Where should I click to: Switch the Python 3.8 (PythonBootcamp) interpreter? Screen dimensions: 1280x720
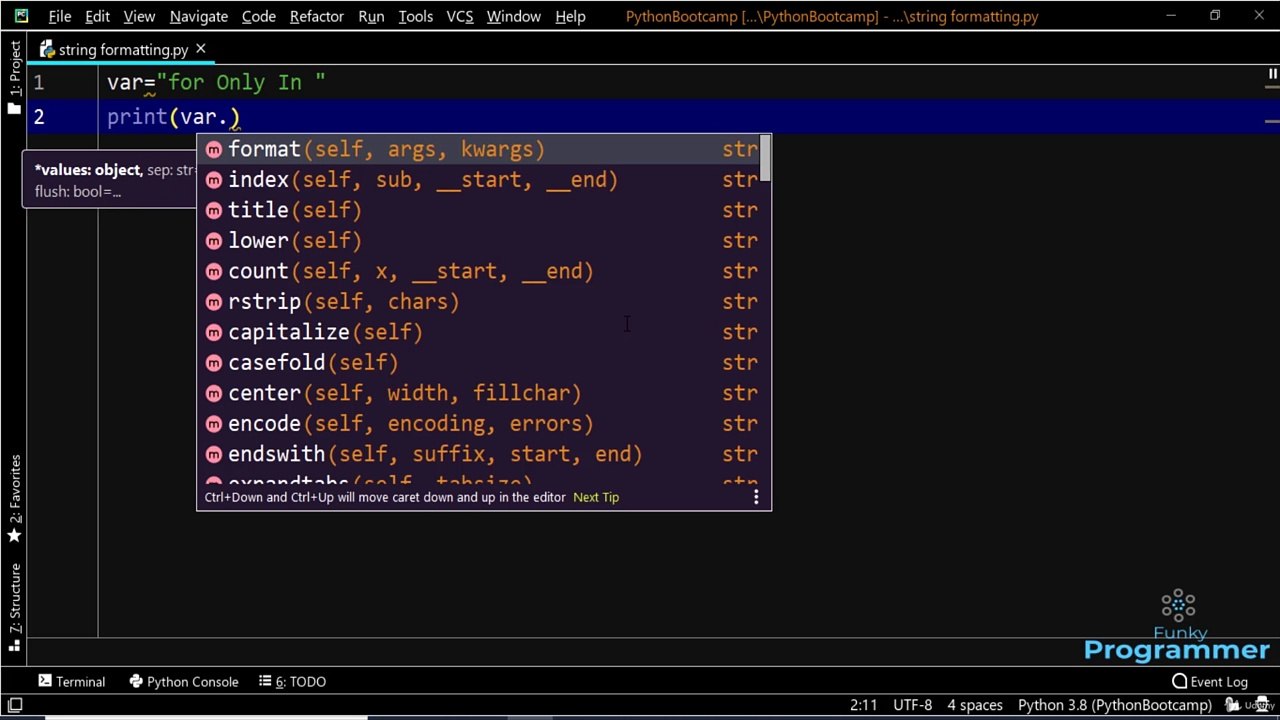tap(1114, 705)
